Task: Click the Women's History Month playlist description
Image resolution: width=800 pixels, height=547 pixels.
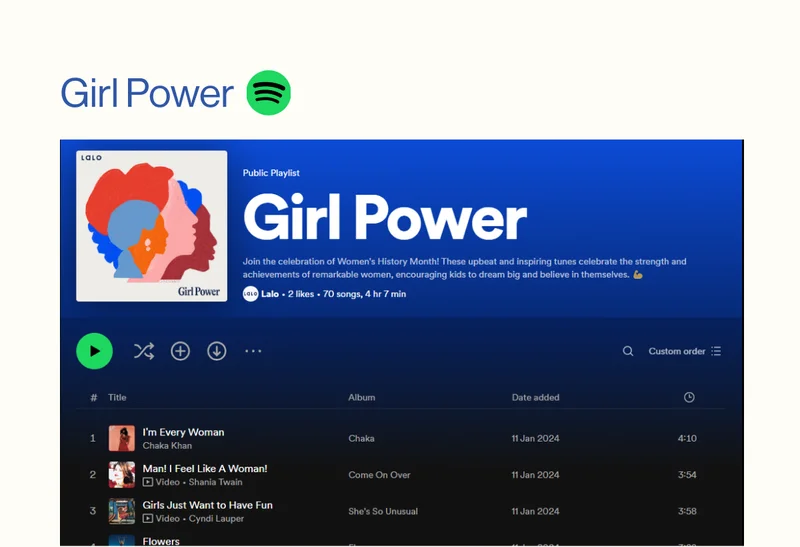Action: (x=464, y=268)
